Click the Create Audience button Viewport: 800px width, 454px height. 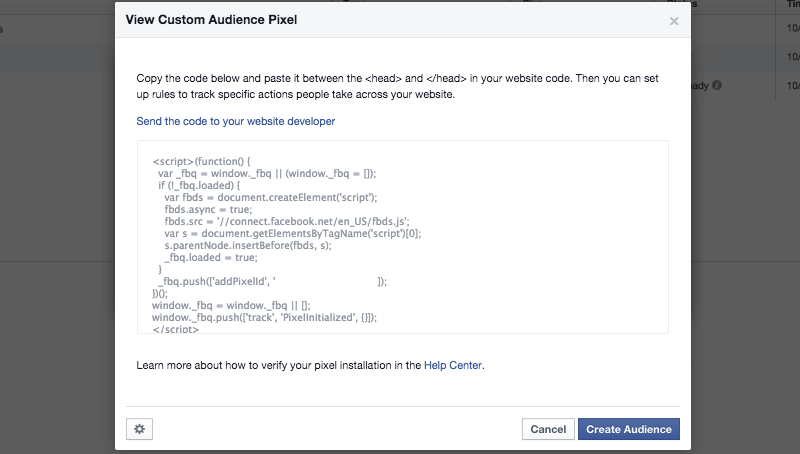(629, 429)
